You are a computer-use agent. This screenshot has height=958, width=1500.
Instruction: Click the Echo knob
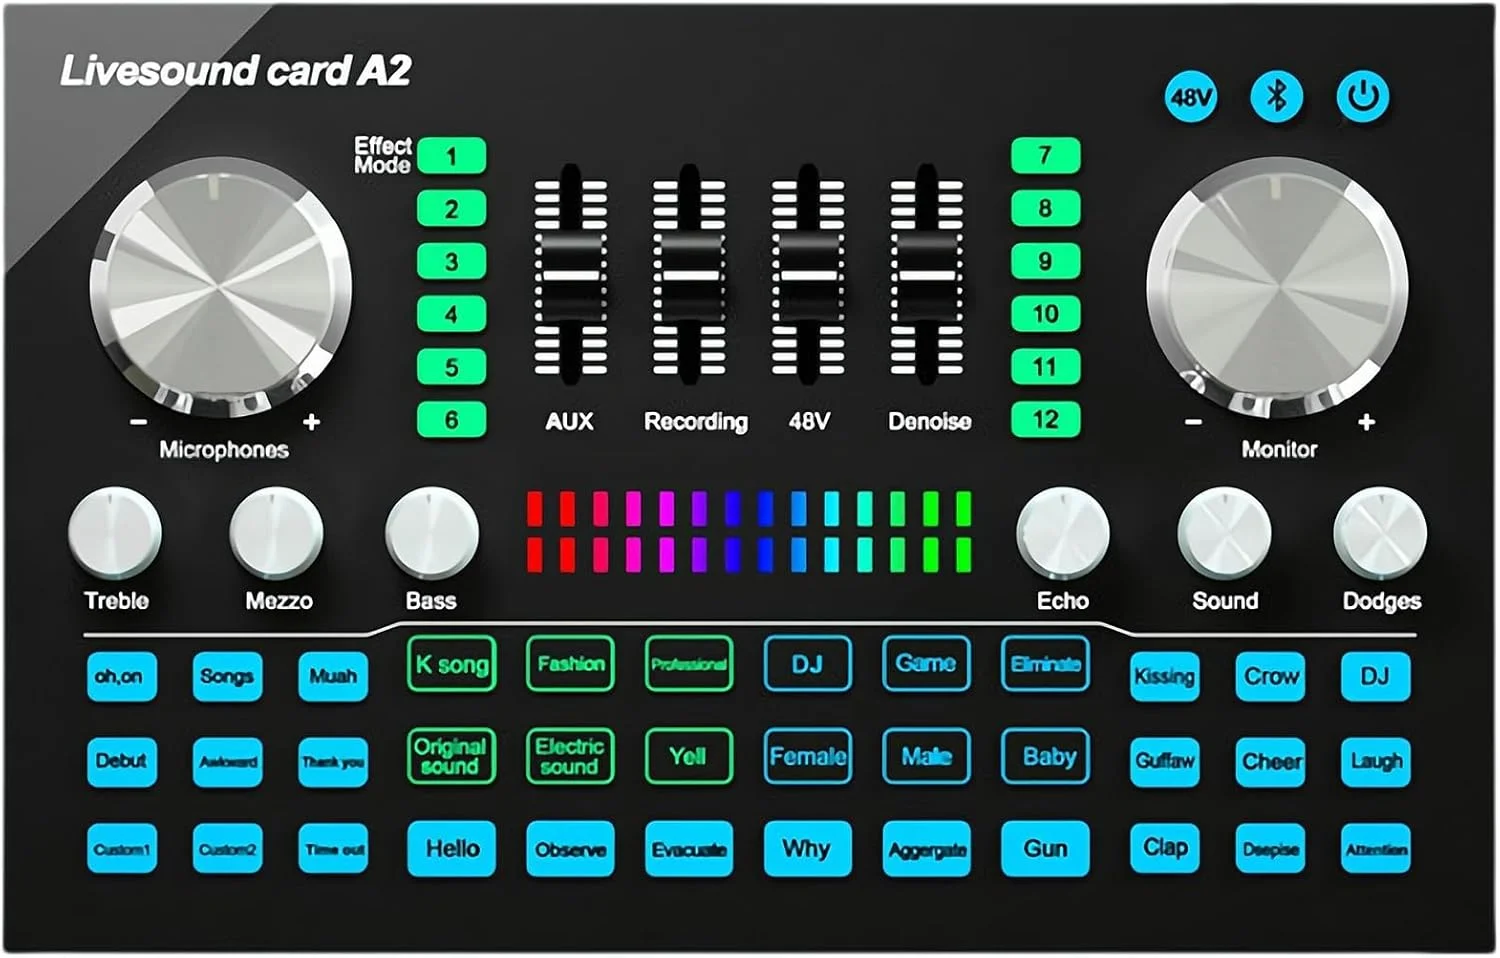(1063, 534)
